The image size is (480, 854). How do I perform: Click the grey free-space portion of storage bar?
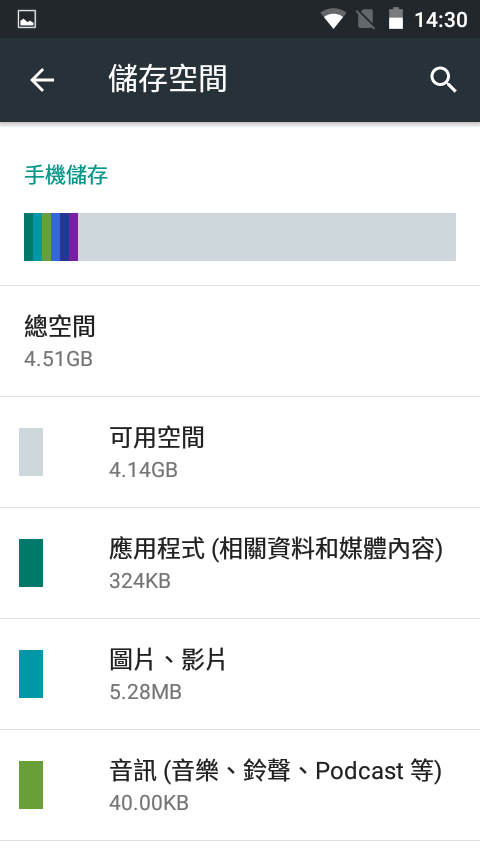pyautogui.click(x=267, y=237)
